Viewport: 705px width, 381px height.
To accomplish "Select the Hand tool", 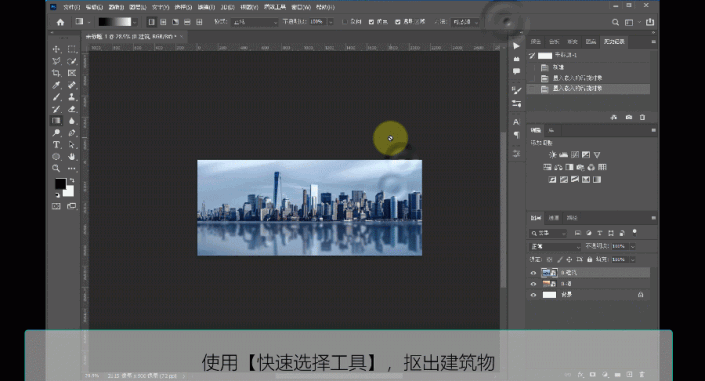I will pyautogui.click(x=71, y=157).
